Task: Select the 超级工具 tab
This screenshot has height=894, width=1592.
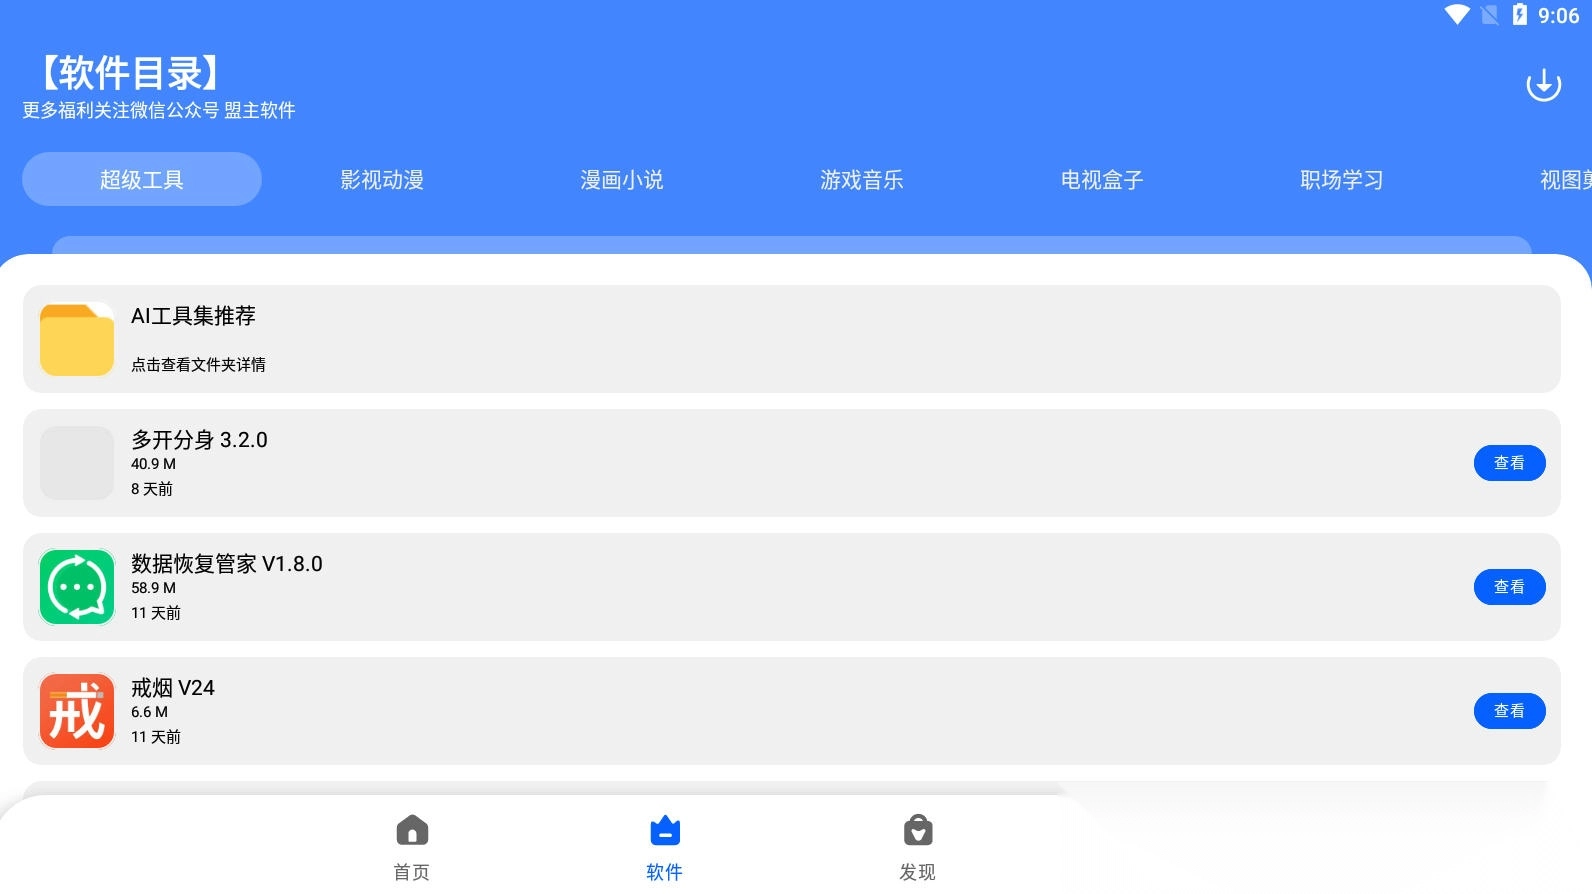Action: [142, 180]
